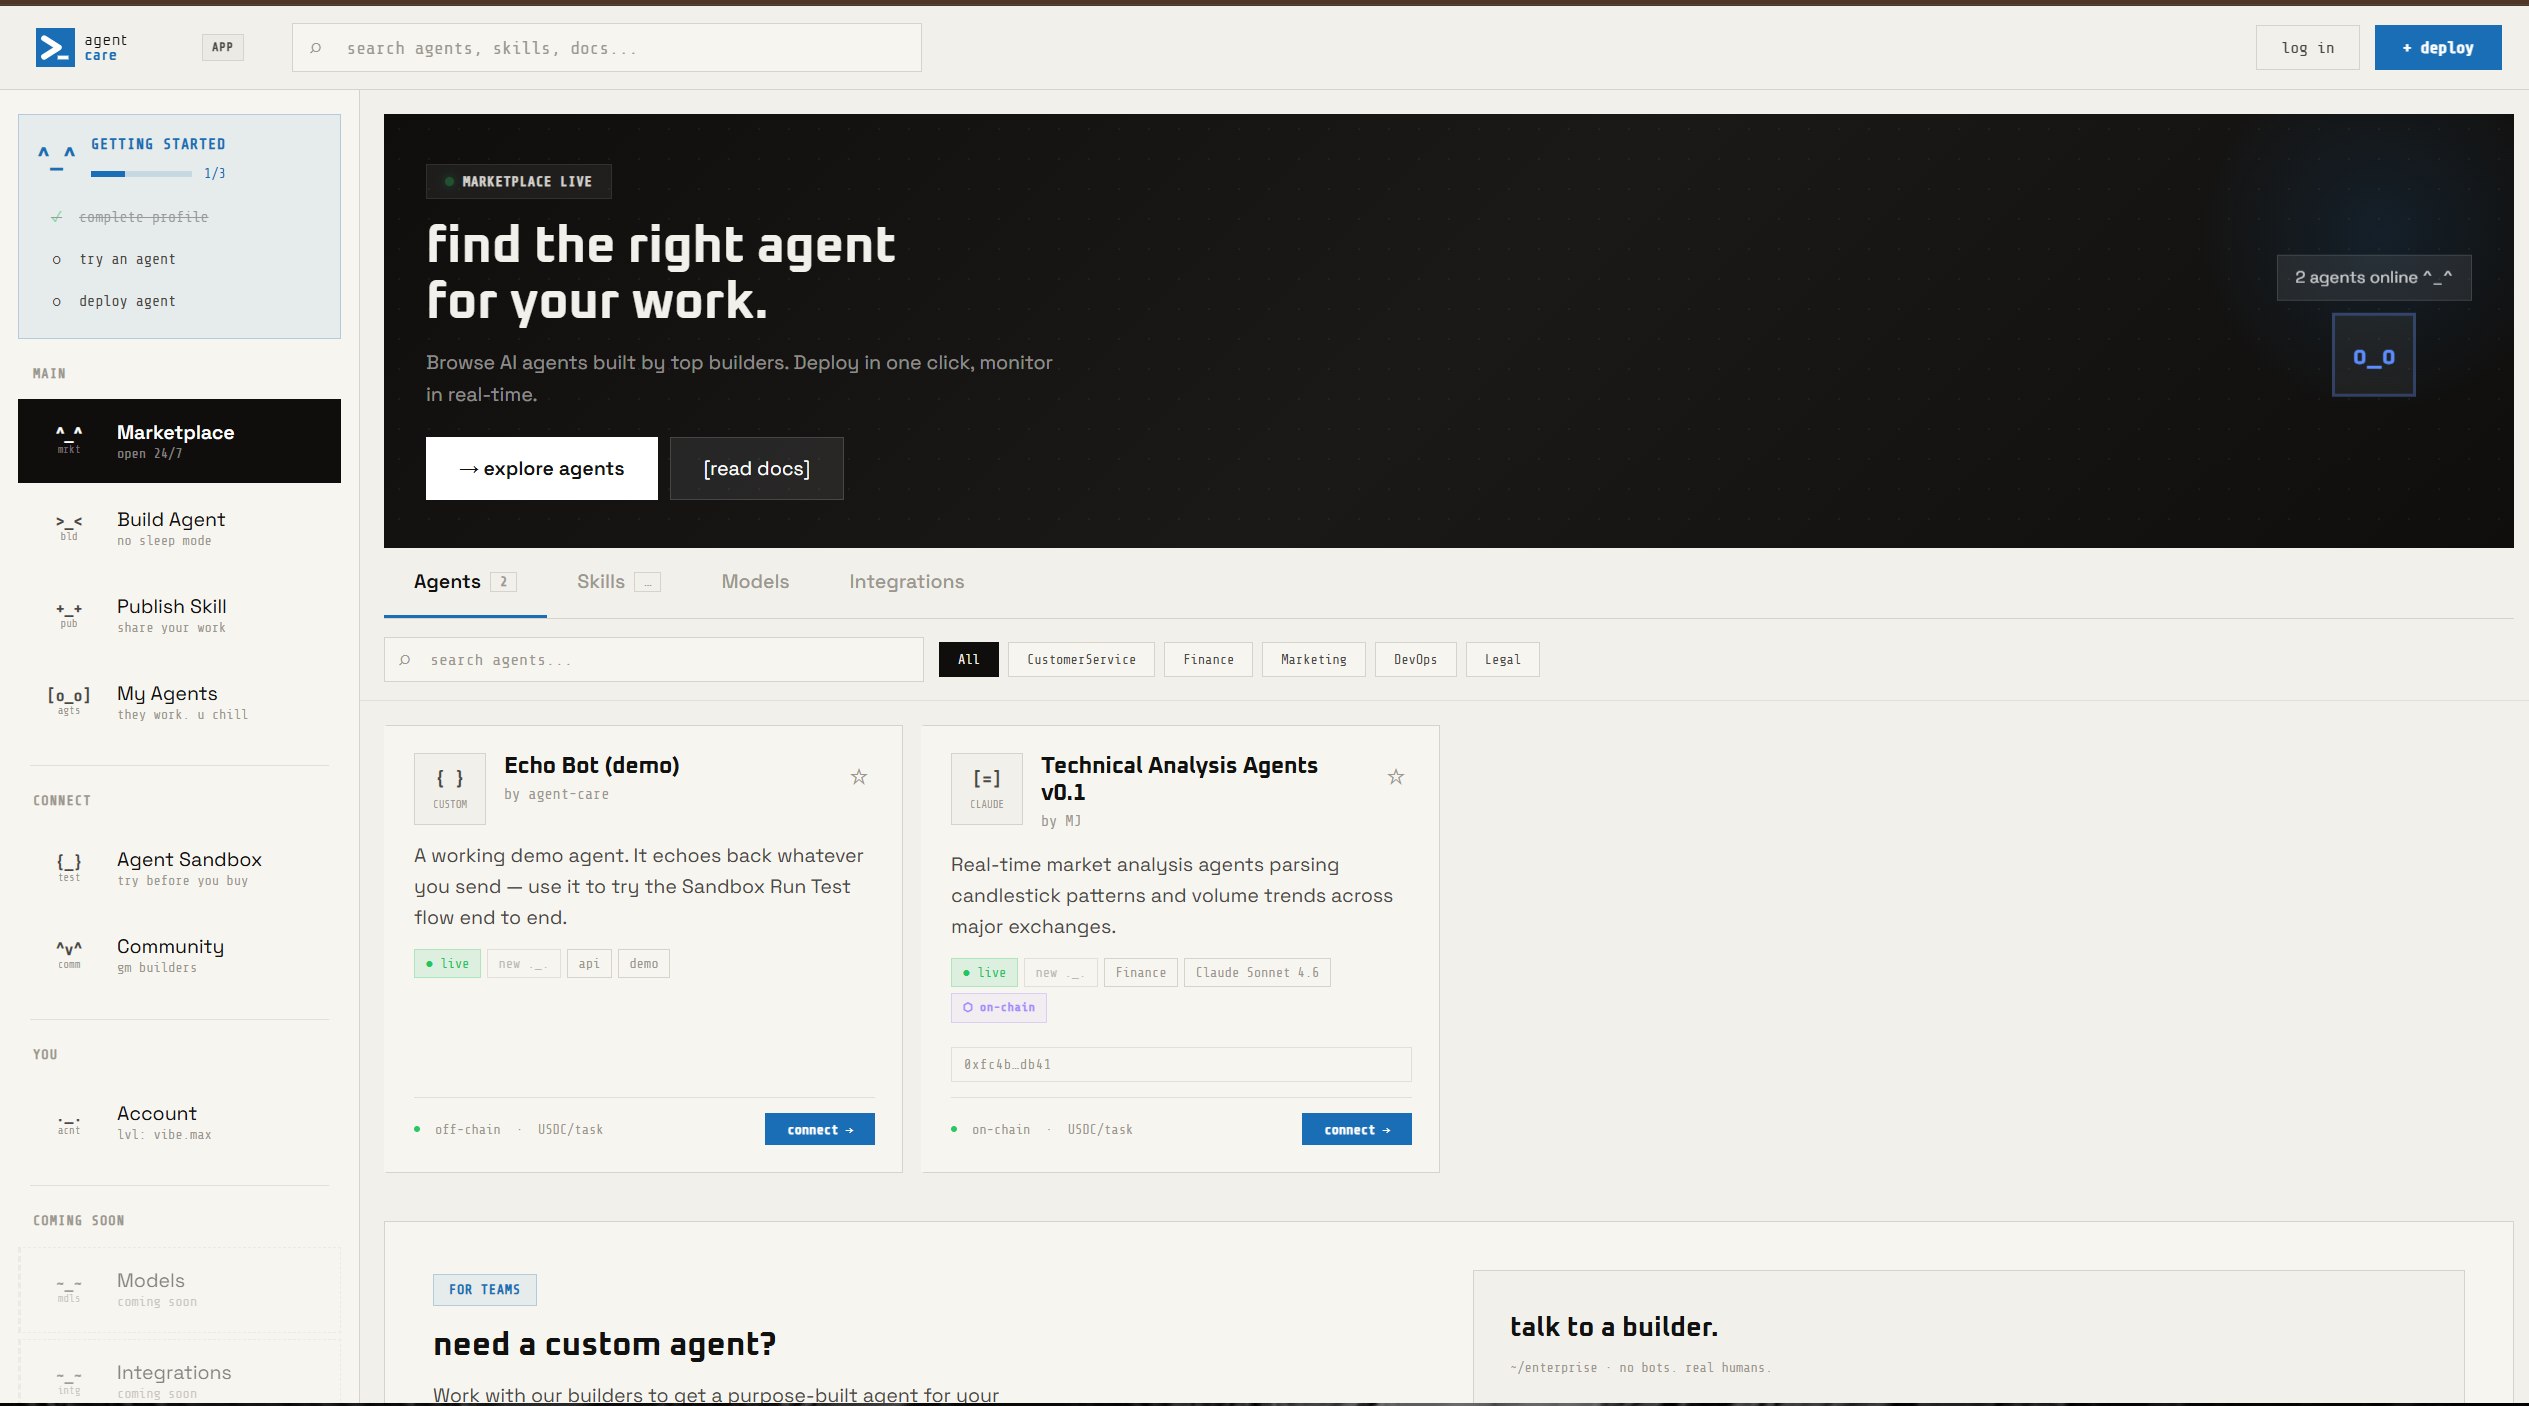Click the 2 agents online badge
The width and height of the screenshot is (2529, 1406).
coord(2373,277)
